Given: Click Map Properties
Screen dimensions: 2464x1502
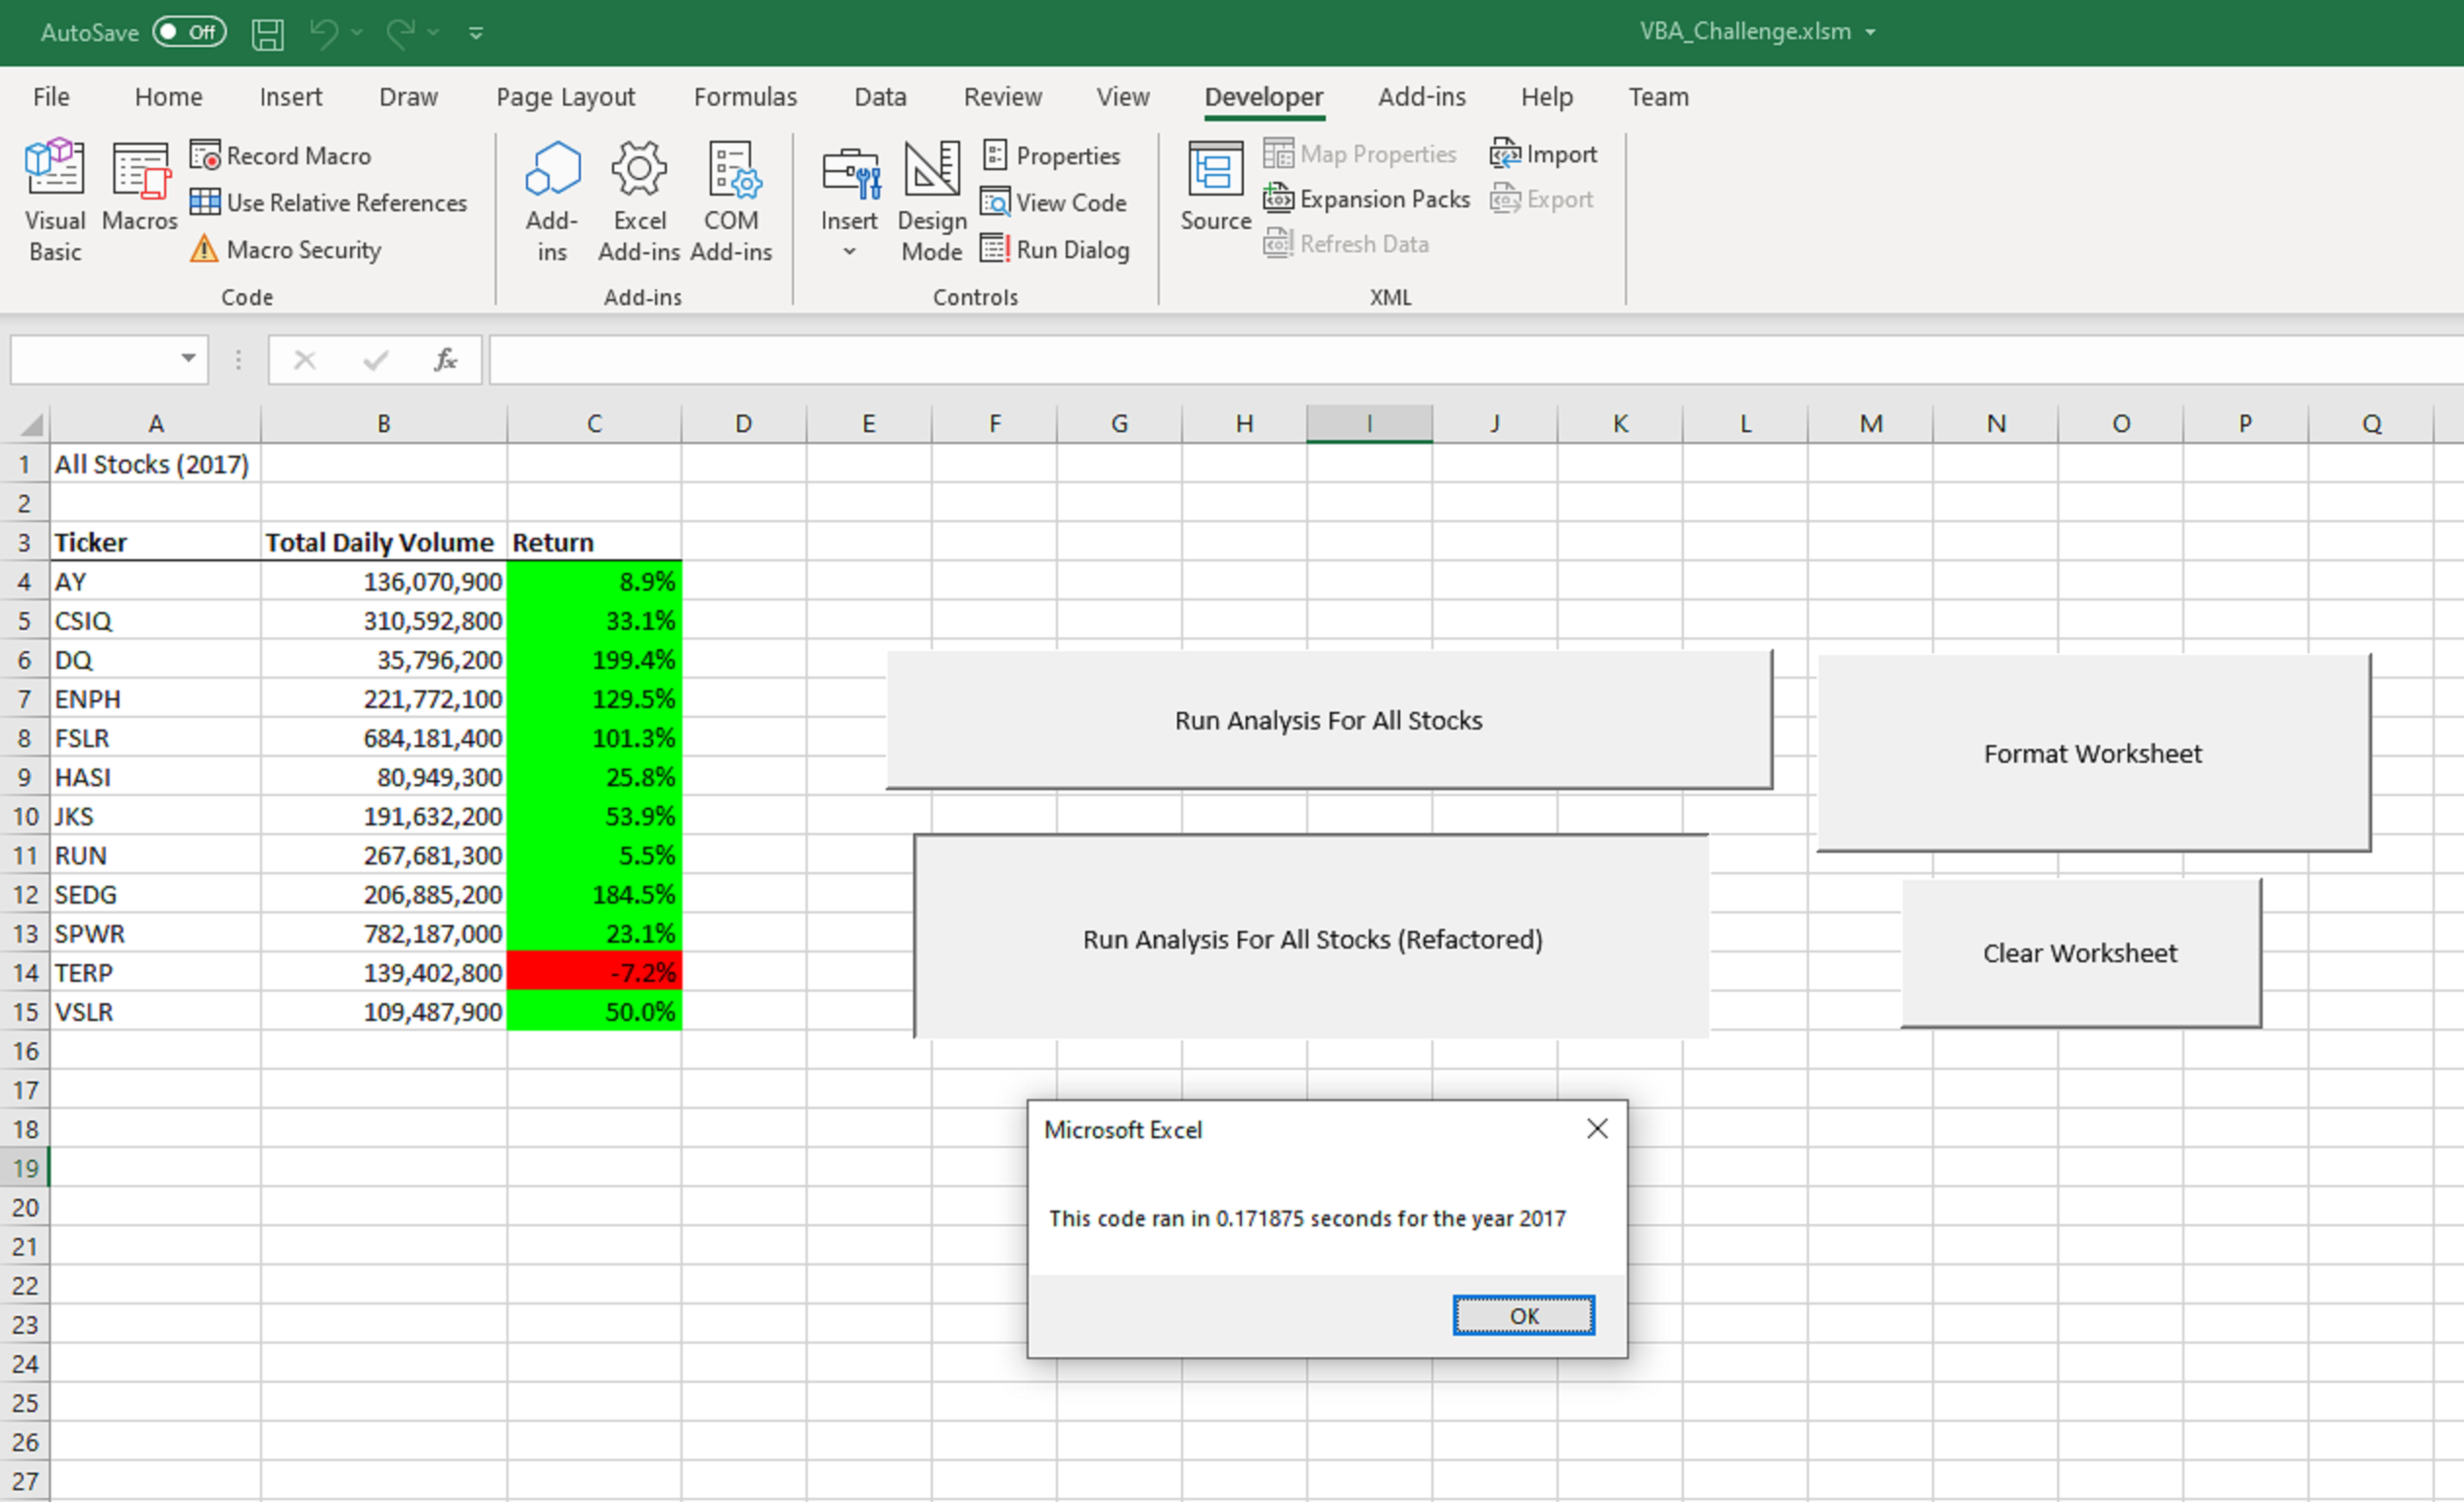Looking at the screenshot, I should (1360, 154).
